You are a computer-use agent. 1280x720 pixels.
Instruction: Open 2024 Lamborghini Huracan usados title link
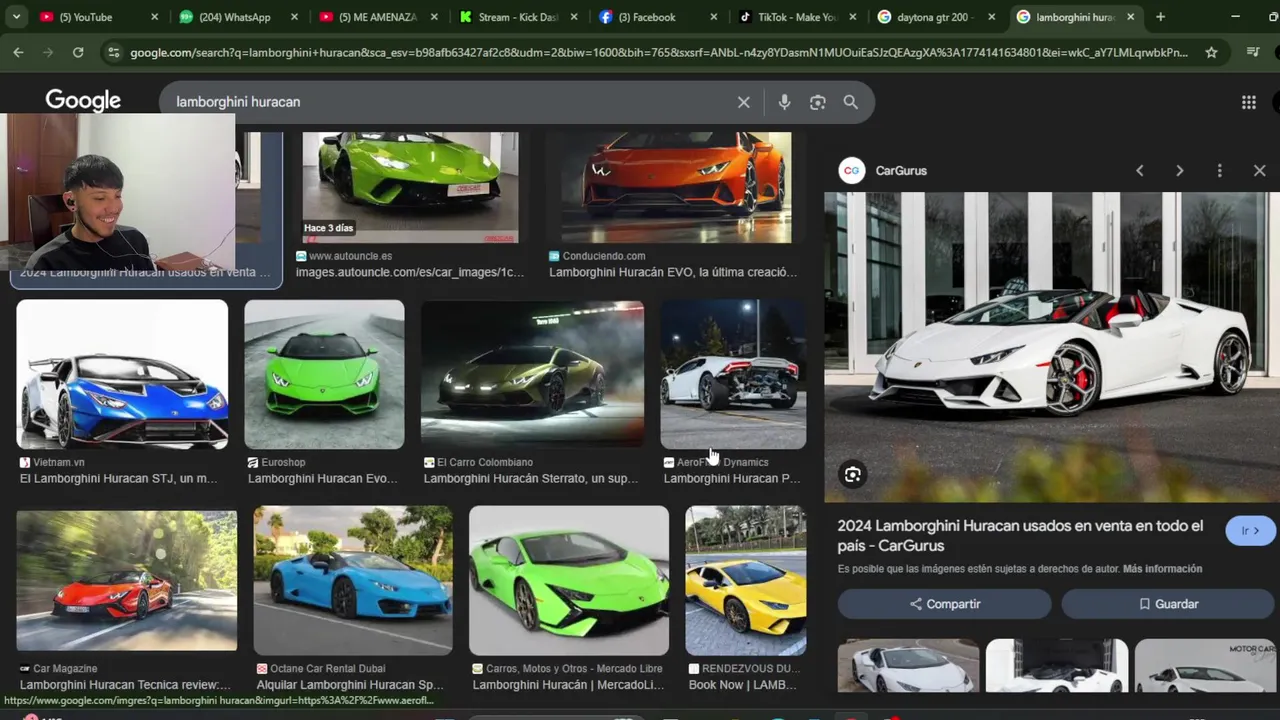(1020, 536)
